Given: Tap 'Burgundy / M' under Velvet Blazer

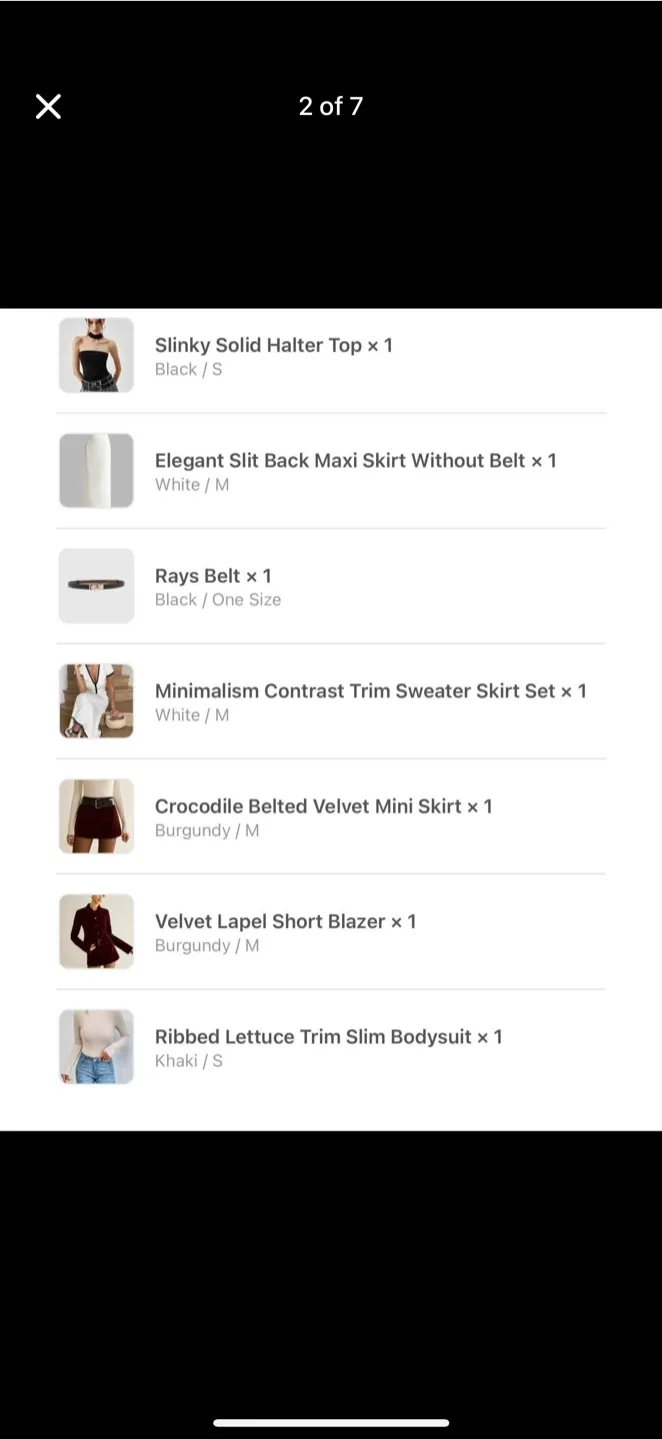Looking at the screenshot, I should [207, 946].
